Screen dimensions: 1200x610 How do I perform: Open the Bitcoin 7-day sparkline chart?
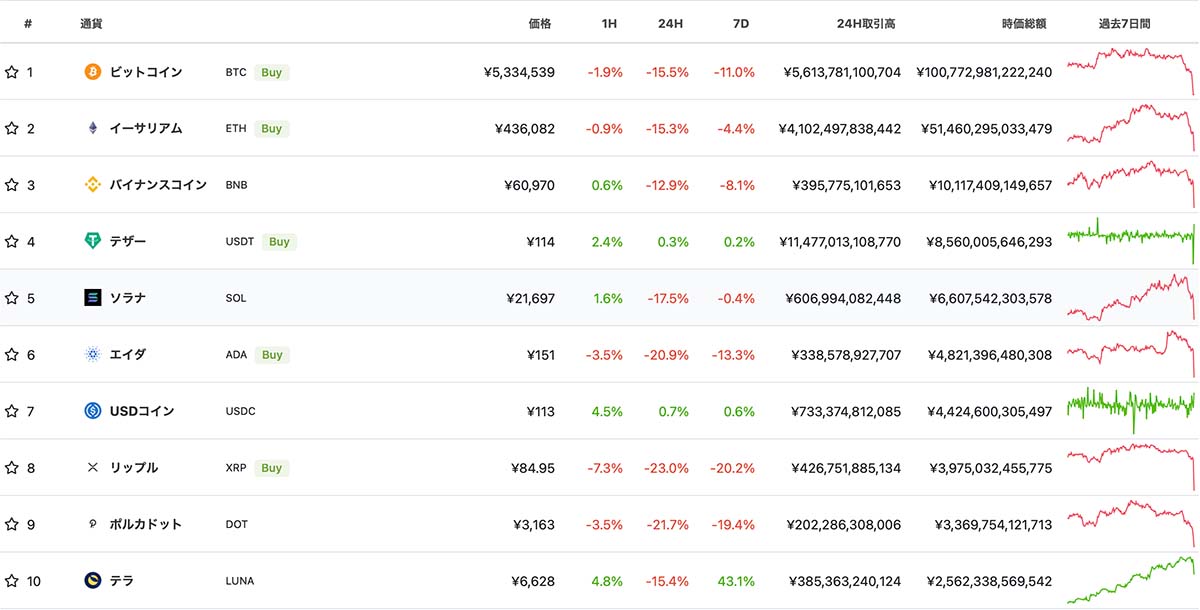click(x=1131, y=72)
